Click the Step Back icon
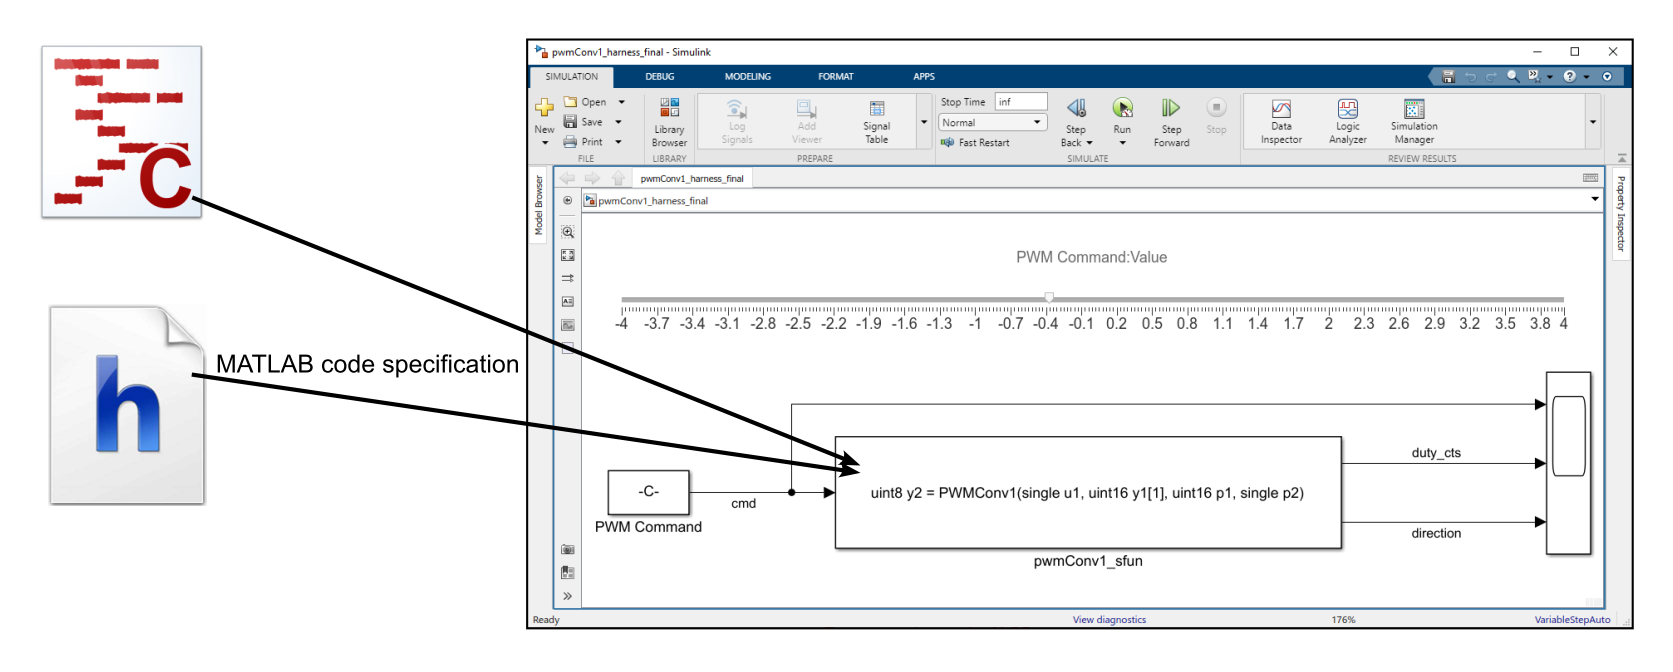1673x672 pixels. [x=1076, y=108]
